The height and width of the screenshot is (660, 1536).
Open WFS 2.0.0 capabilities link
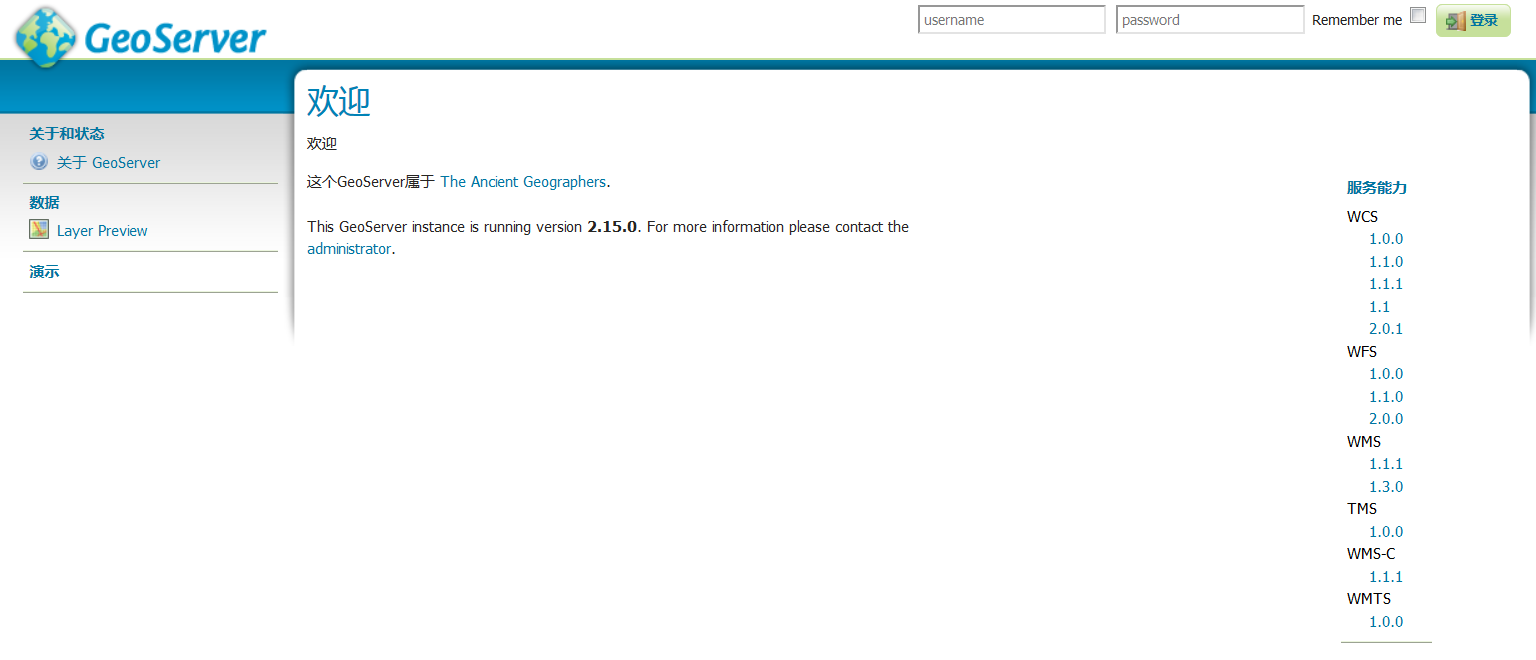click(1386, 419)
